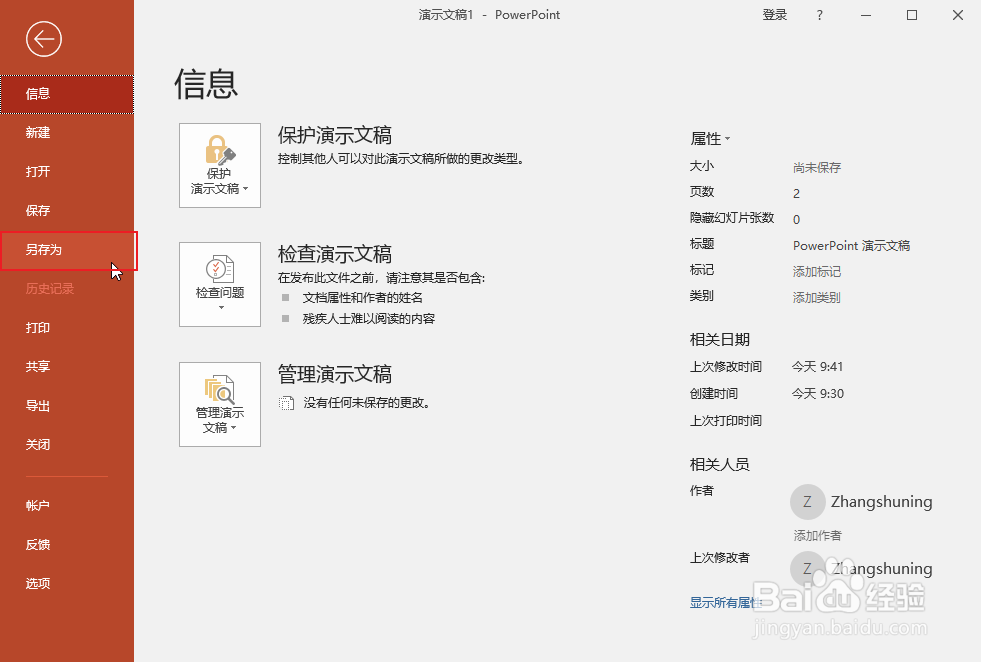The image size is (981, 662).
Task: Click the 今天 9:41 last modified value
Action: click(818, 367)
